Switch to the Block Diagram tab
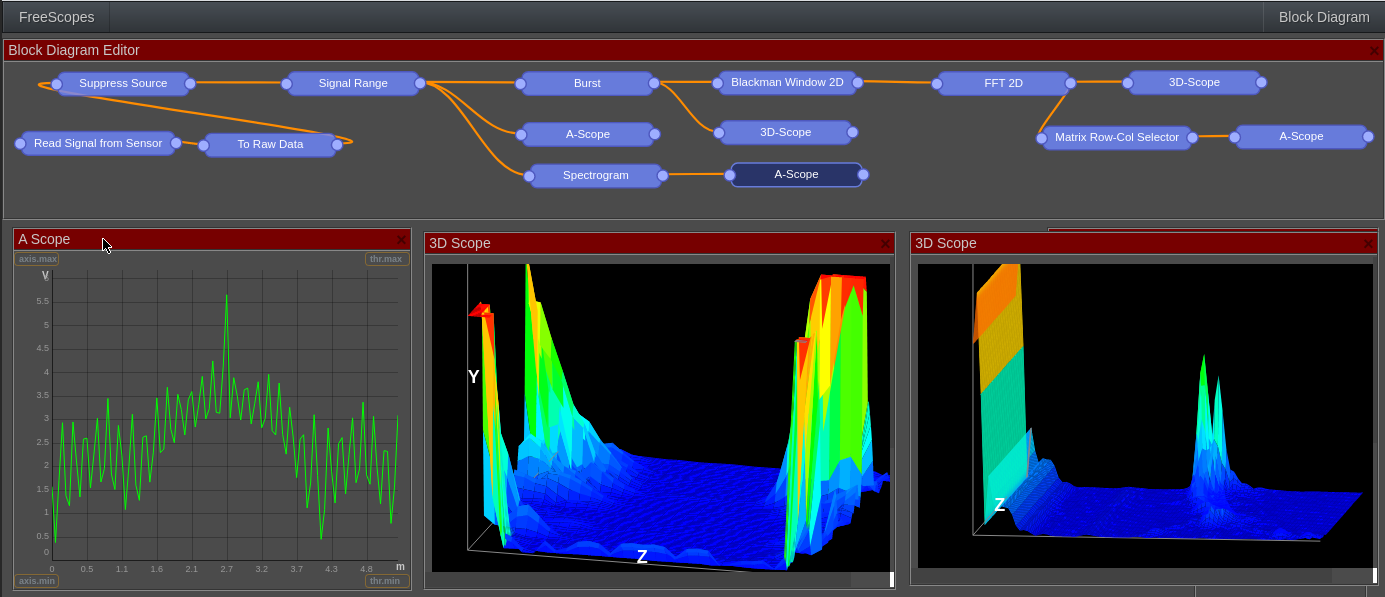 click(x=1323, y=17)
